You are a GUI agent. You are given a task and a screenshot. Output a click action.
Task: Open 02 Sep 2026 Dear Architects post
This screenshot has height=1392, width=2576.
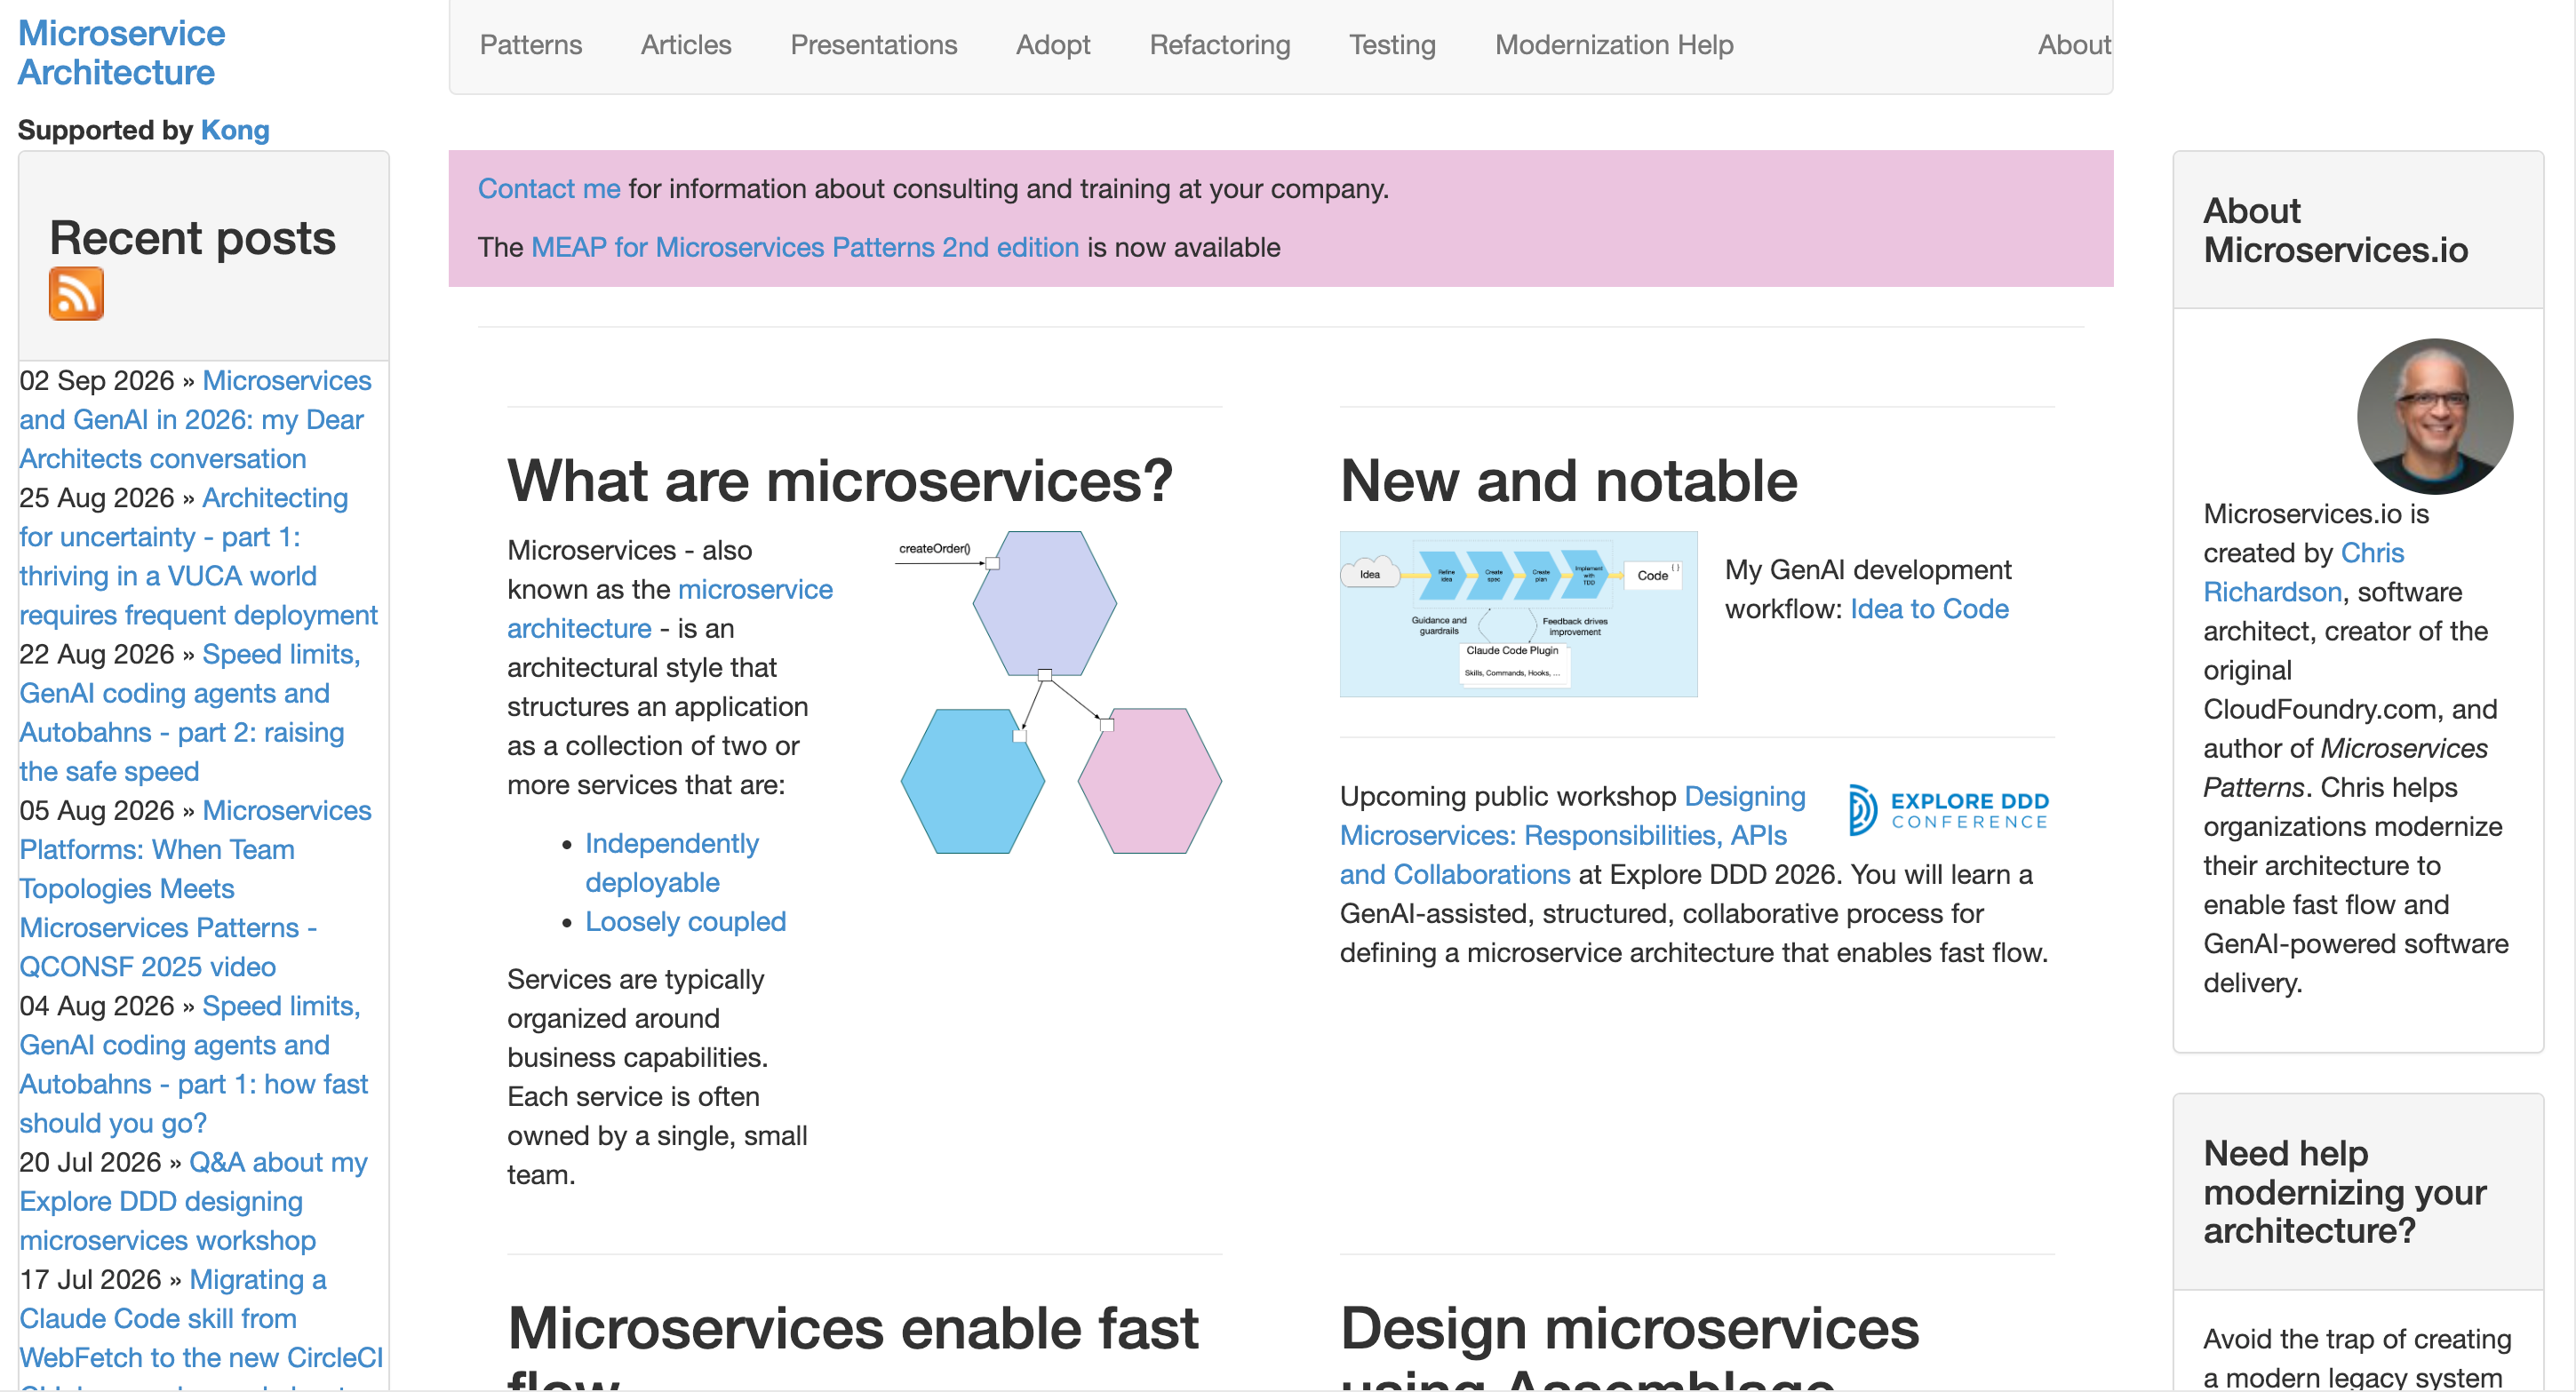click(x=195, y=419)
